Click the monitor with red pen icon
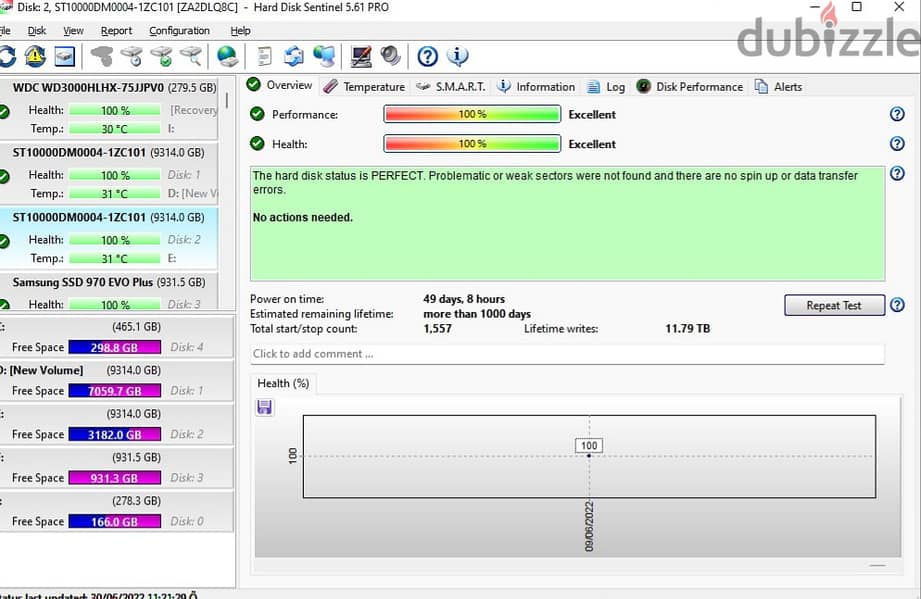This screenshot has width=921, height=599. (x=361, y=56)
